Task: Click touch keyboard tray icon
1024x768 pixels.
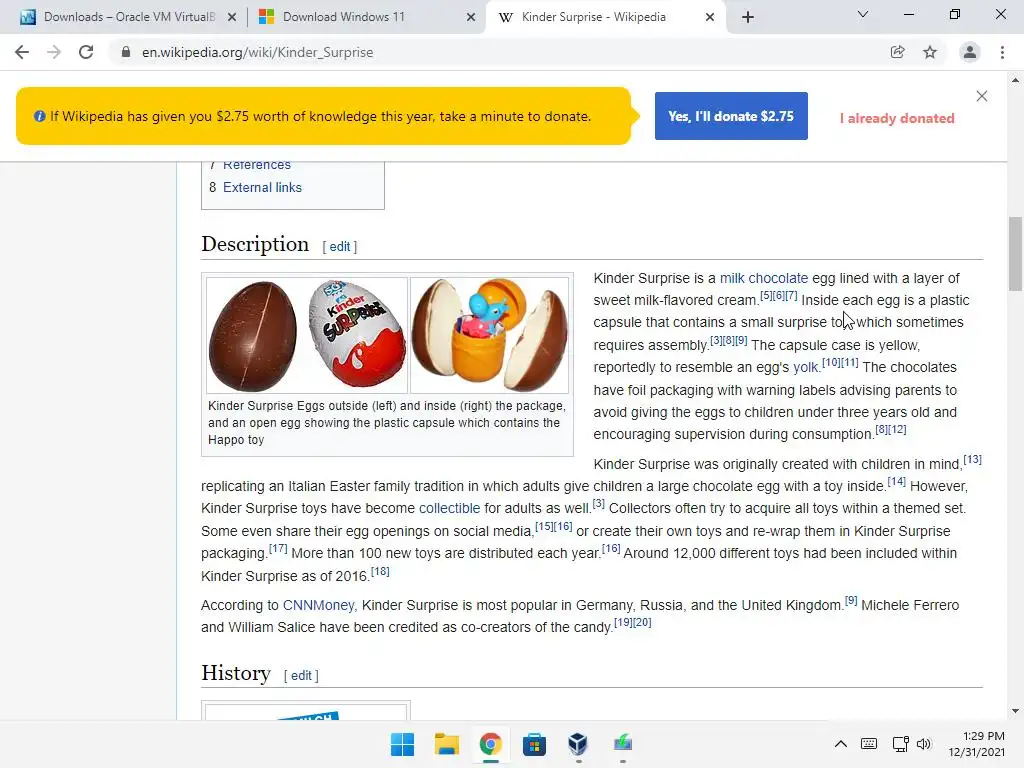Action: pyautogui.click(x=869, y=744)
